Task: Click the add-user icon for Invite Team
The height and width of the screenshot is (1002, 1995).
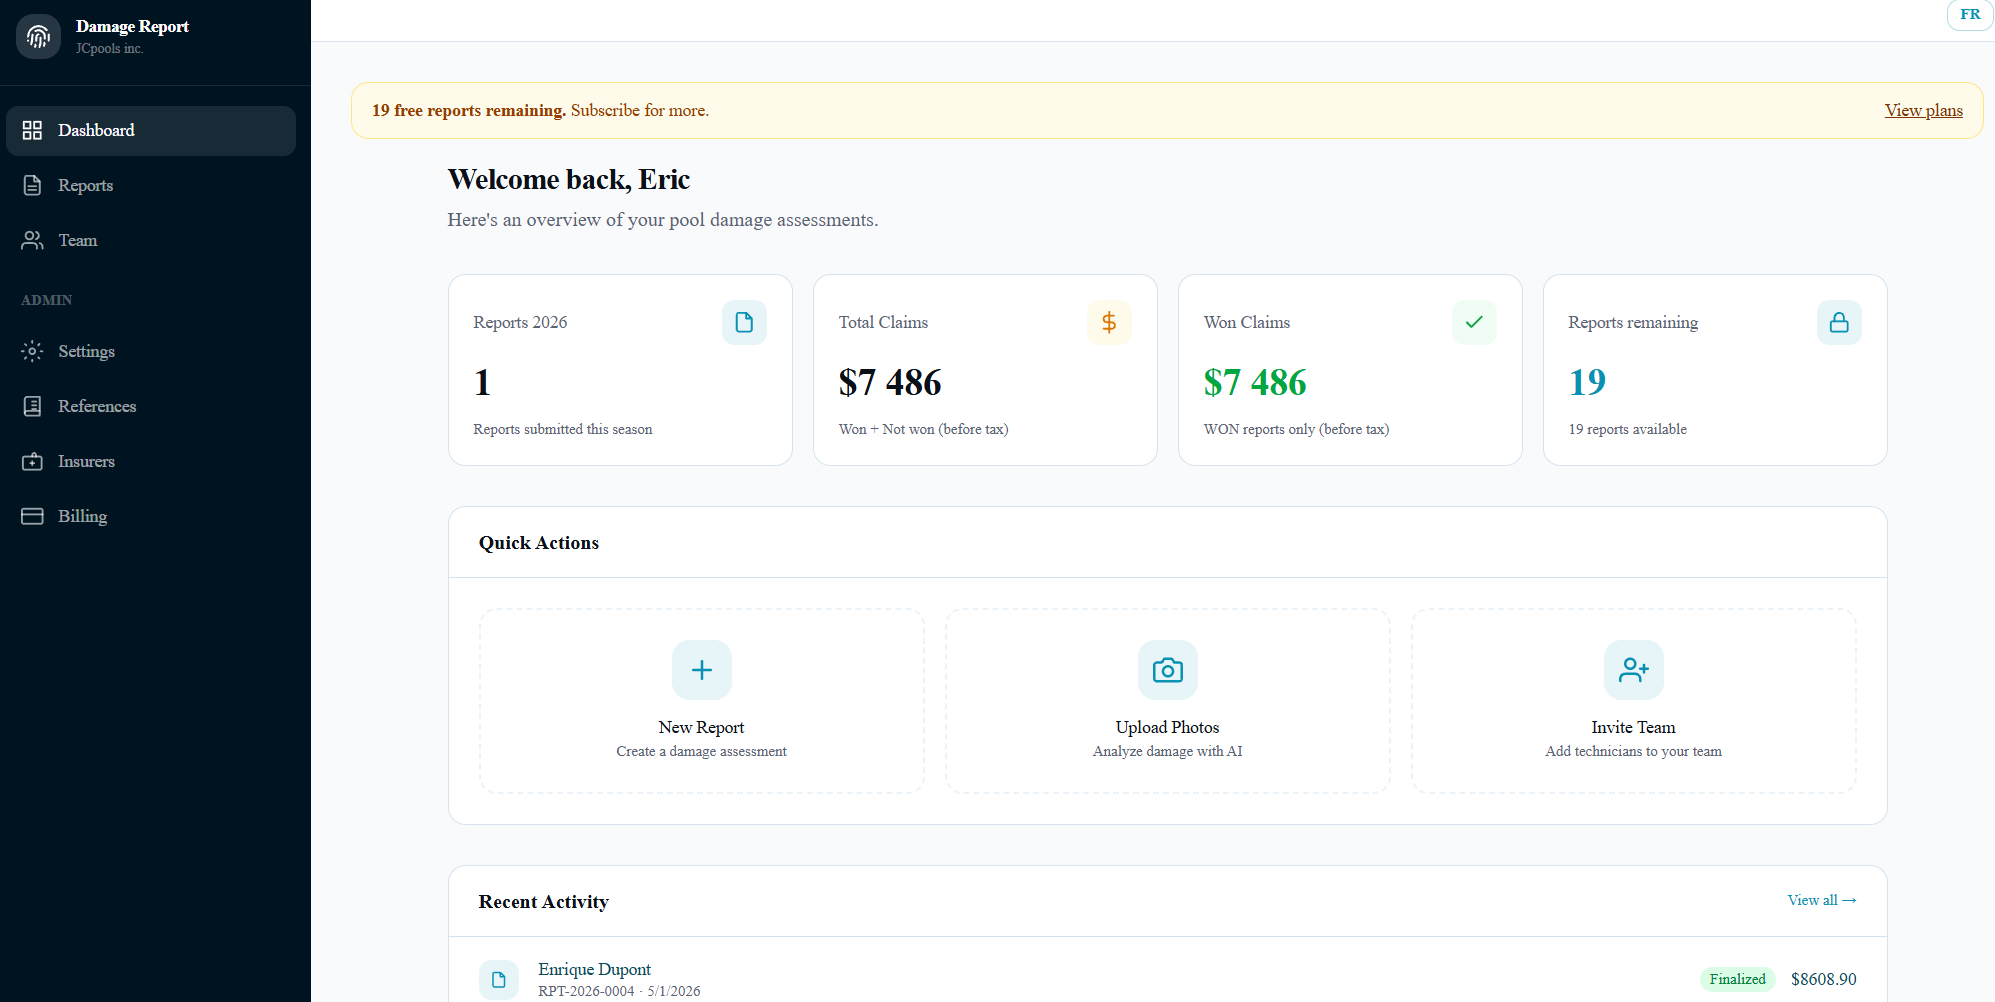Action: point(1634,670)
